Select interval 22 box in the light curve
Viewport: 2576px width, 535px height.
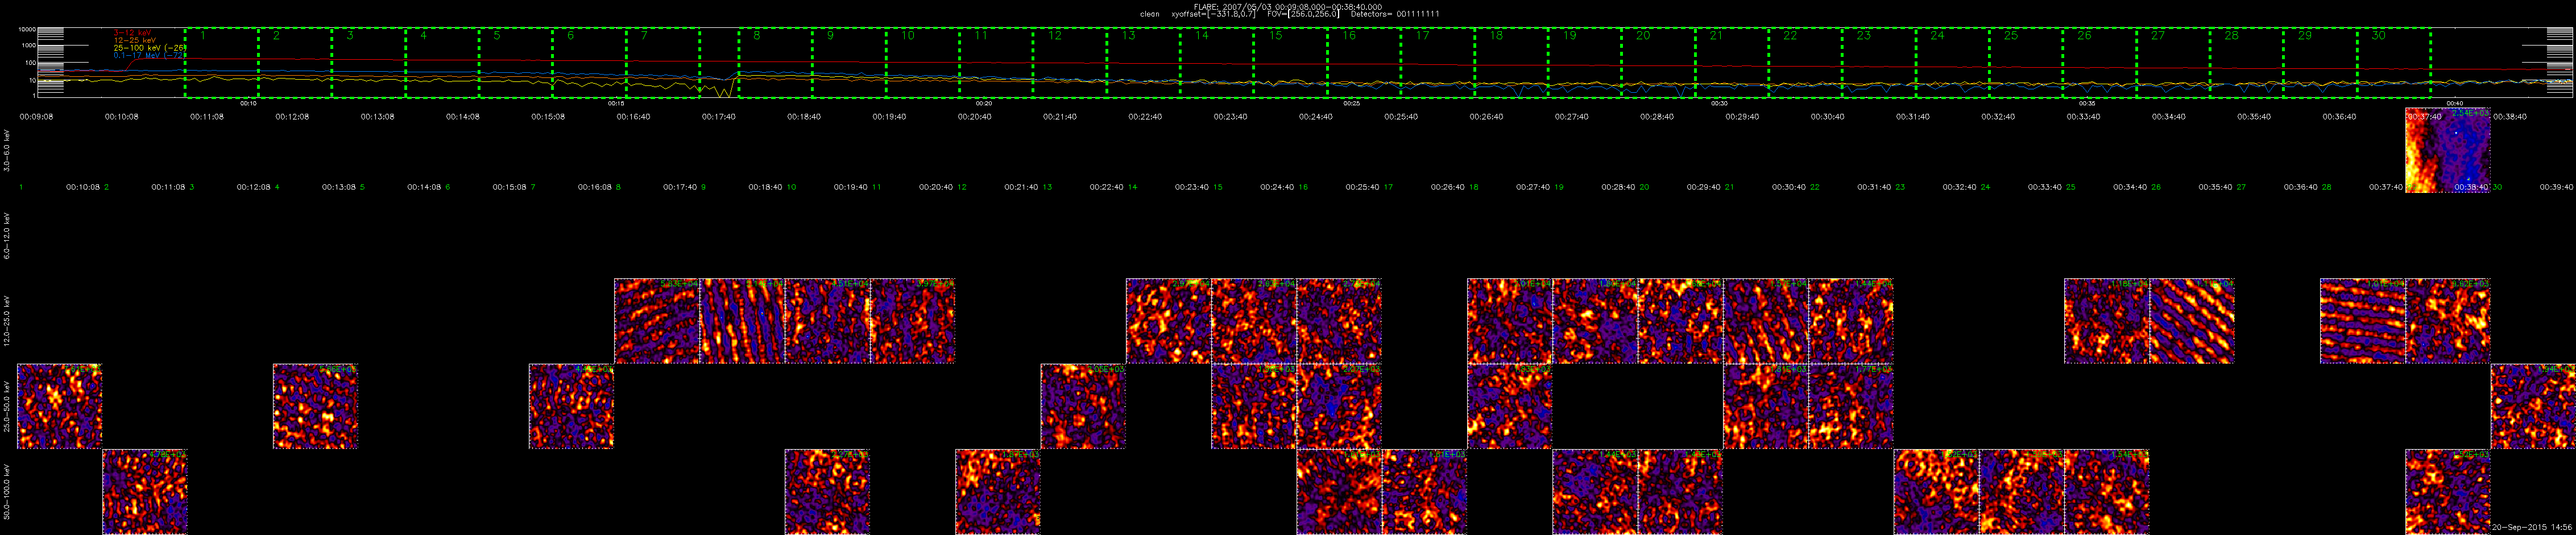(x=1805, y=62)
